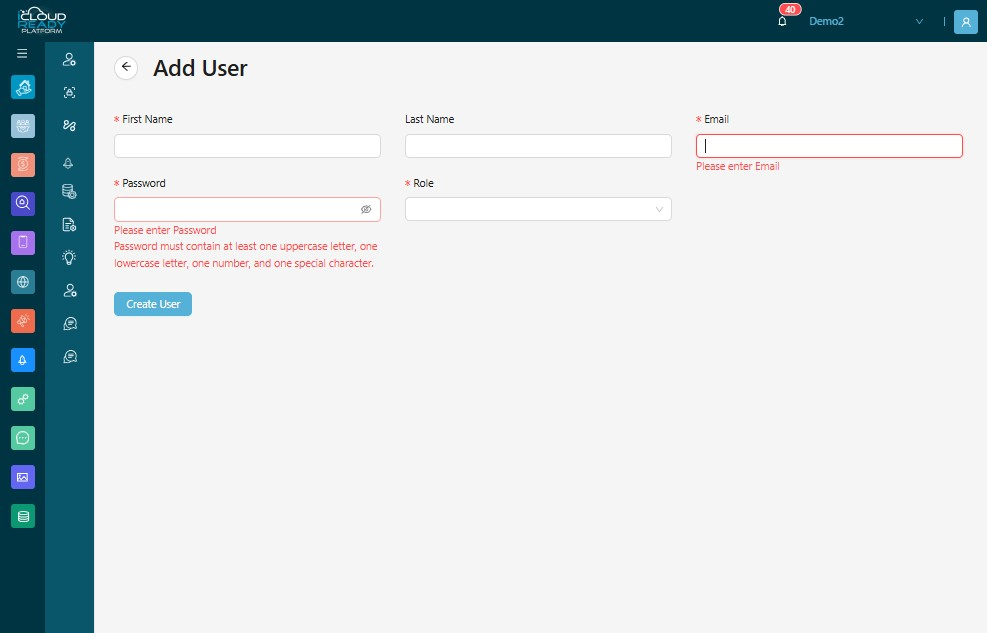Open the purple image gallery tile
This screenshot has width=987, height=633.
23,477
